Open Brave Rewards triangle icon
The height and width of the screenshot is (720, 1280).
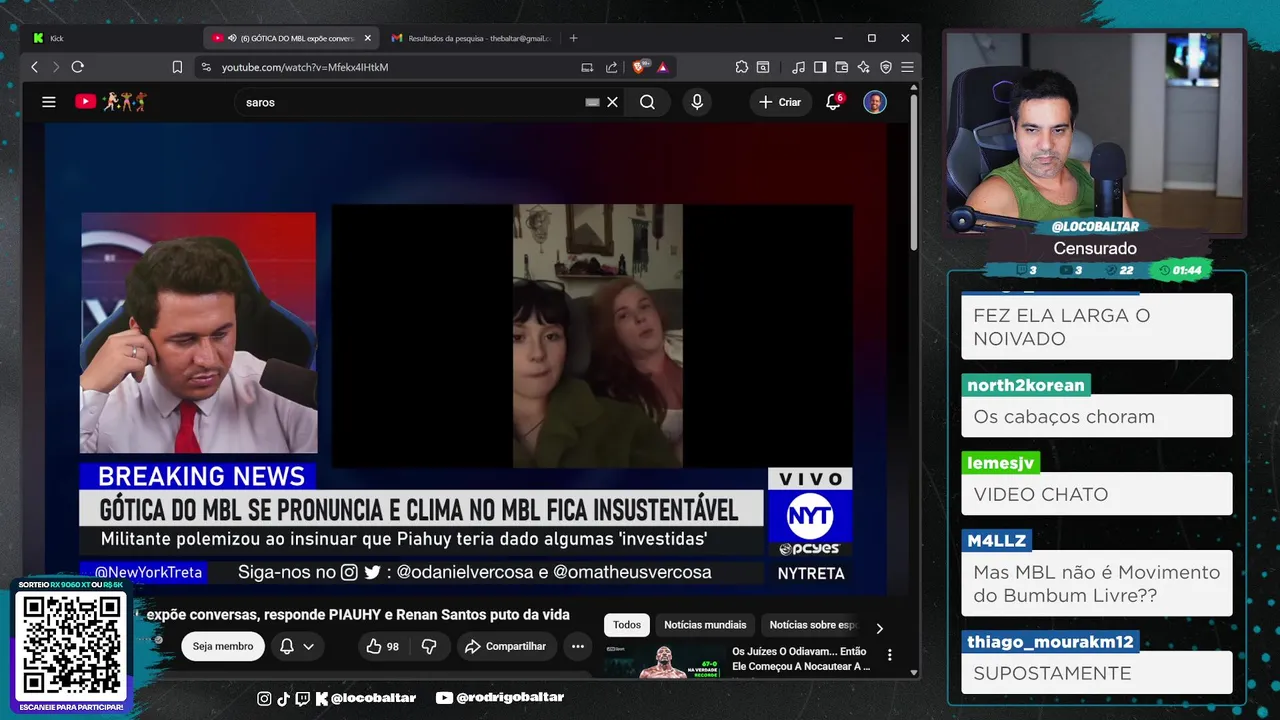point(662,67)
